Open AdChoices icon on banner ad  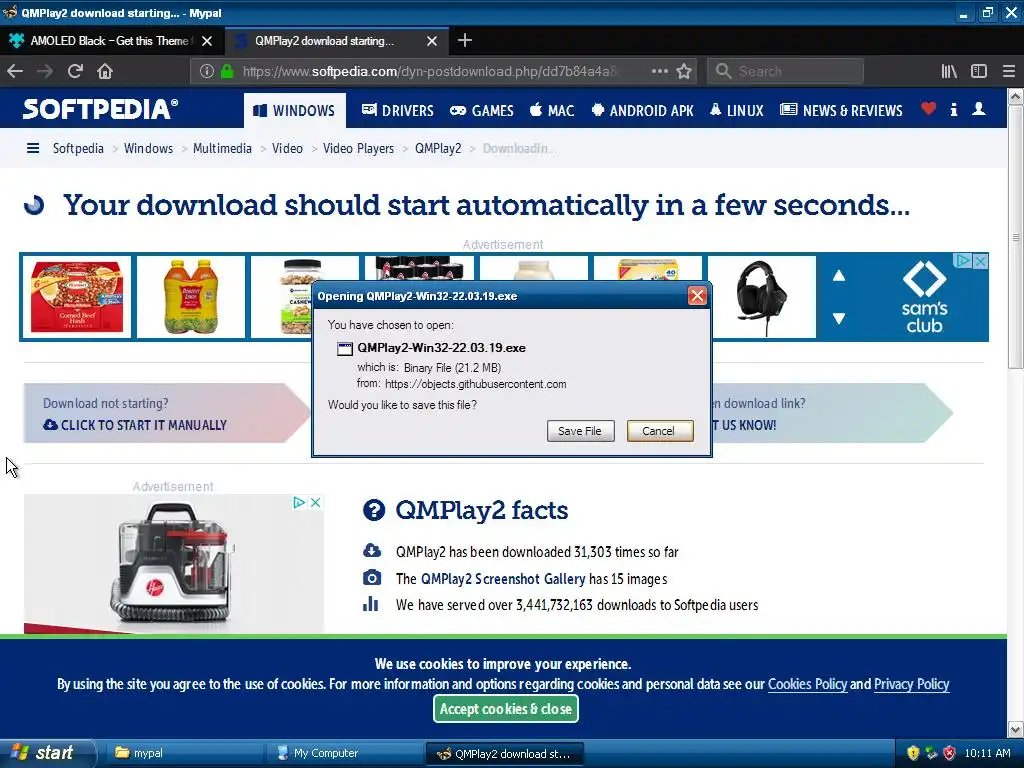coord(963,261)
